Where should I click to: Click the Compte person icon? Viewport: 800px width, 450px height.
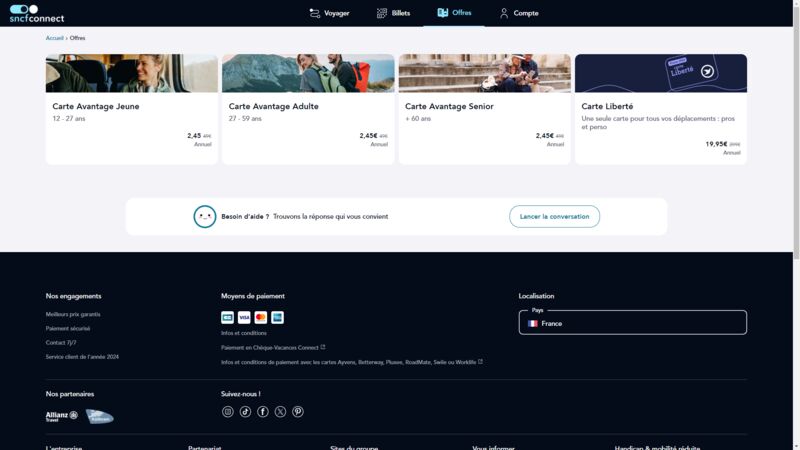click(x=504, y=13)
